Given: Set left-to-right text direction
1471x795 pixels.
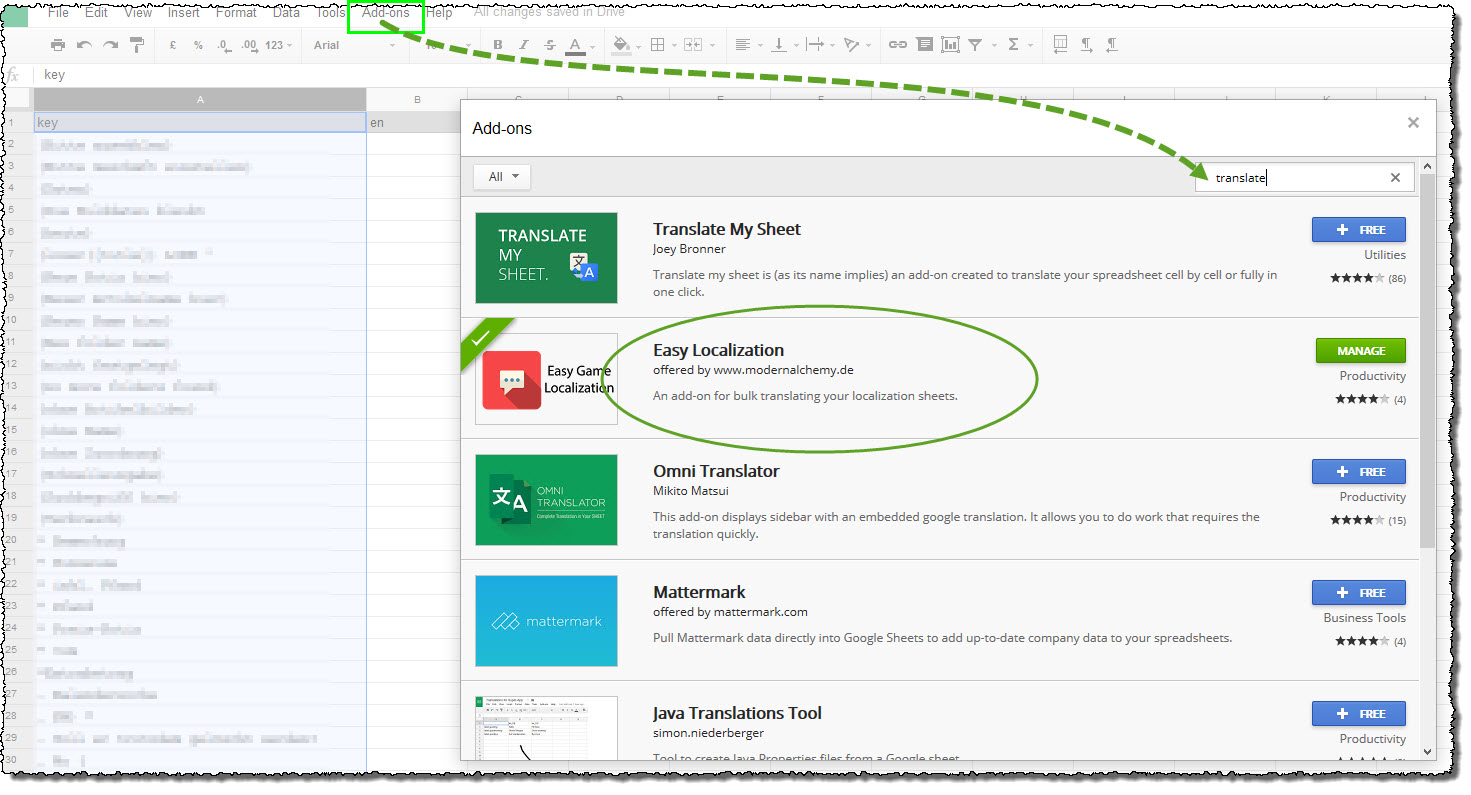Looking at the screenshot, I should [1086, 45].
